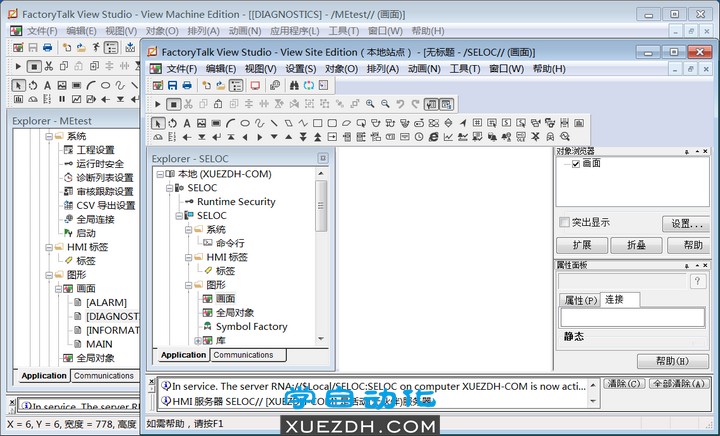Select Ellipse drawing tool in Site Edition
Screen dimensions: 720x436
tap(245, 123)
